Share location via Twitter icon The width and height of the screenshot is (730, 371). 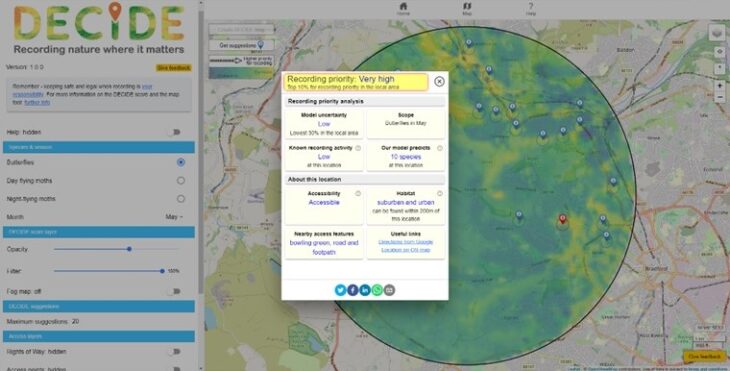[x=340, y=290]
